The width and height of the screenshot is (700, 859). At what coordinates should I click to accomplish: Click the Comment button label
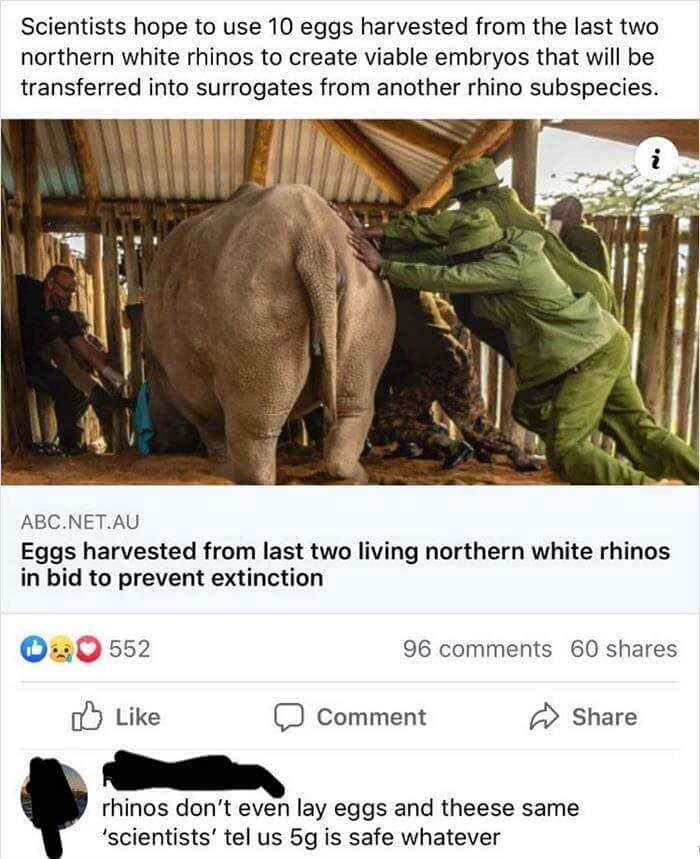click(371, 717)
